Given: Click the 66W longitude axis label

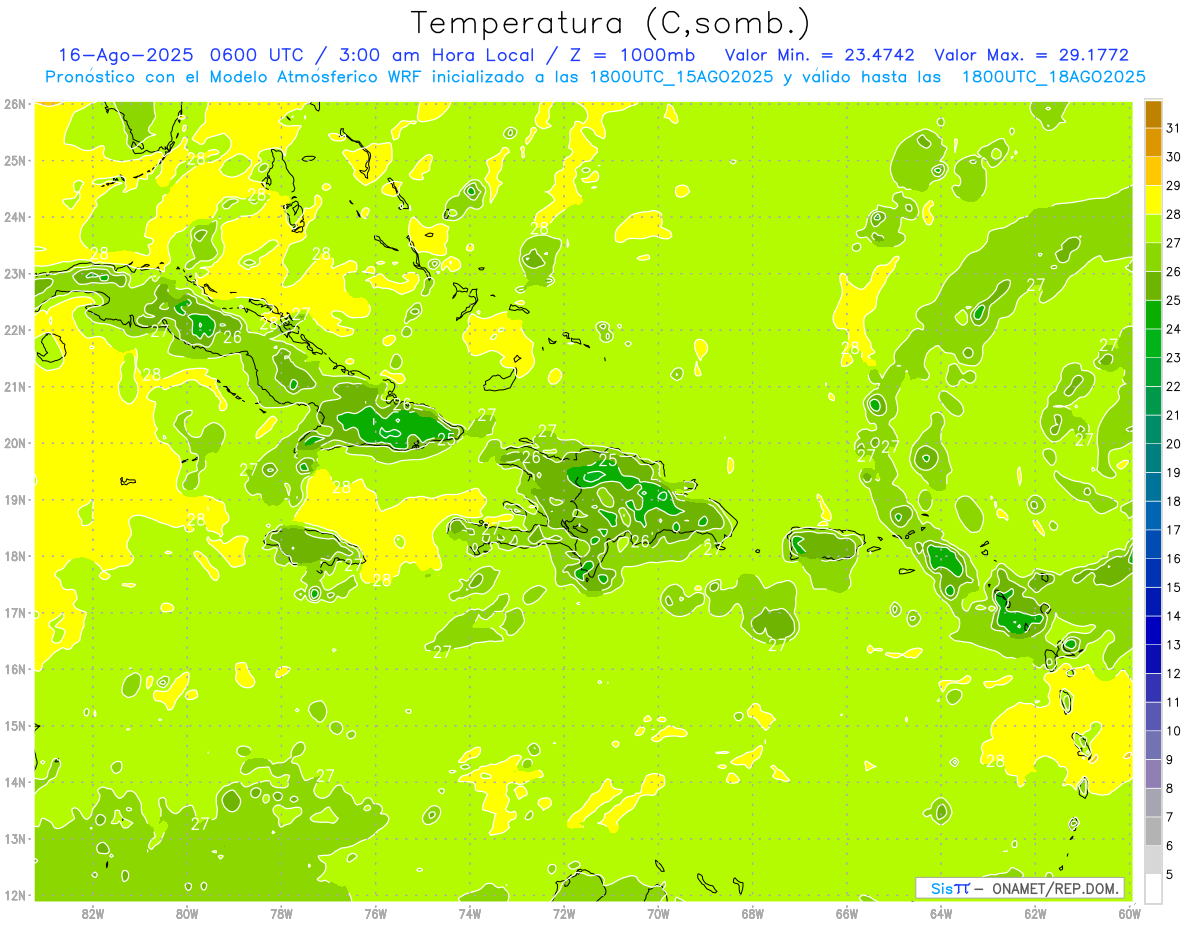Looking at the screenshot, I should 846,913.
